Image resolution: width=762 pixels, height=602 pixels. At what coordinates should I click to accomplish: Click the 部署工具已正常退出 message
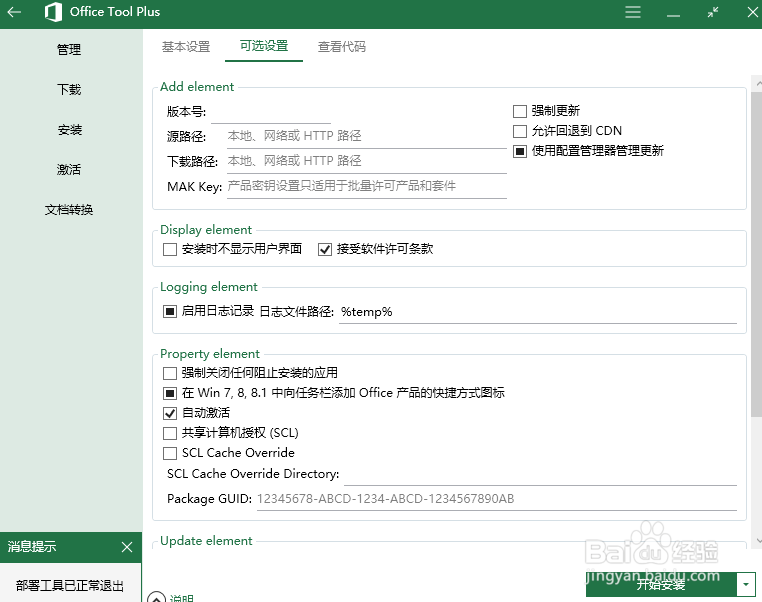69,585
